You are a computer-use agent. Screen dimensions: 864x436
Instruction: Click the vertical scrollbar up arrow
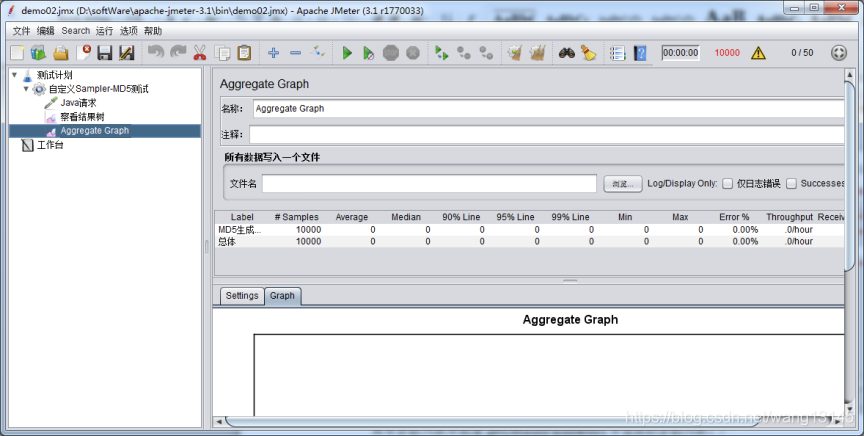click(x=849, y=74)
